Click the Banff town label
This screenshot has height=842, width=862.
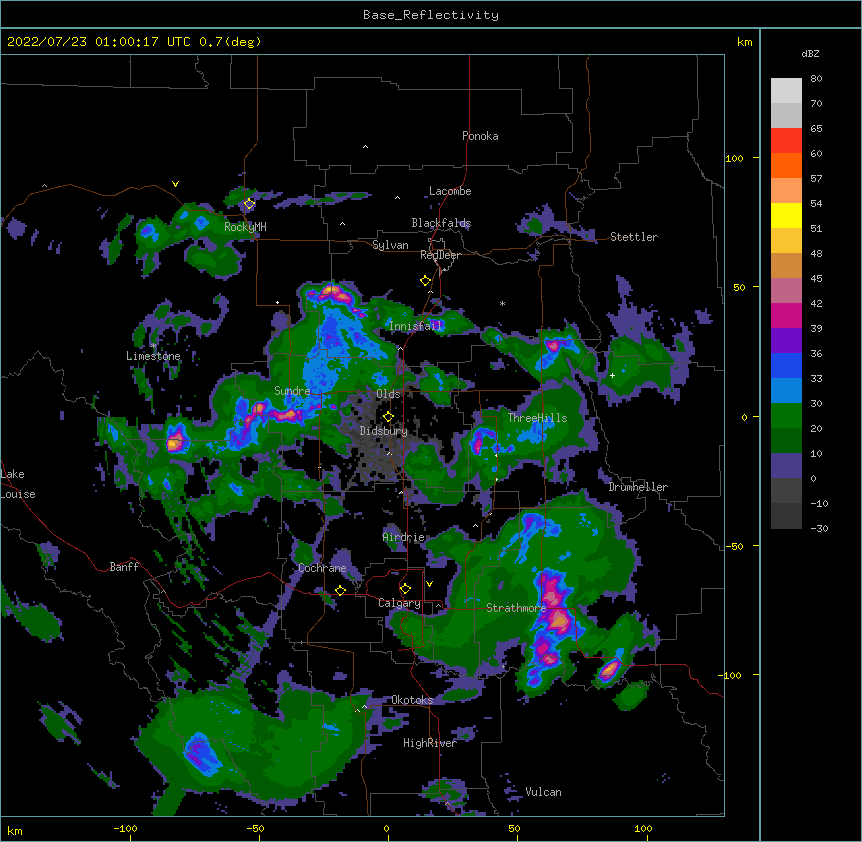124,567
